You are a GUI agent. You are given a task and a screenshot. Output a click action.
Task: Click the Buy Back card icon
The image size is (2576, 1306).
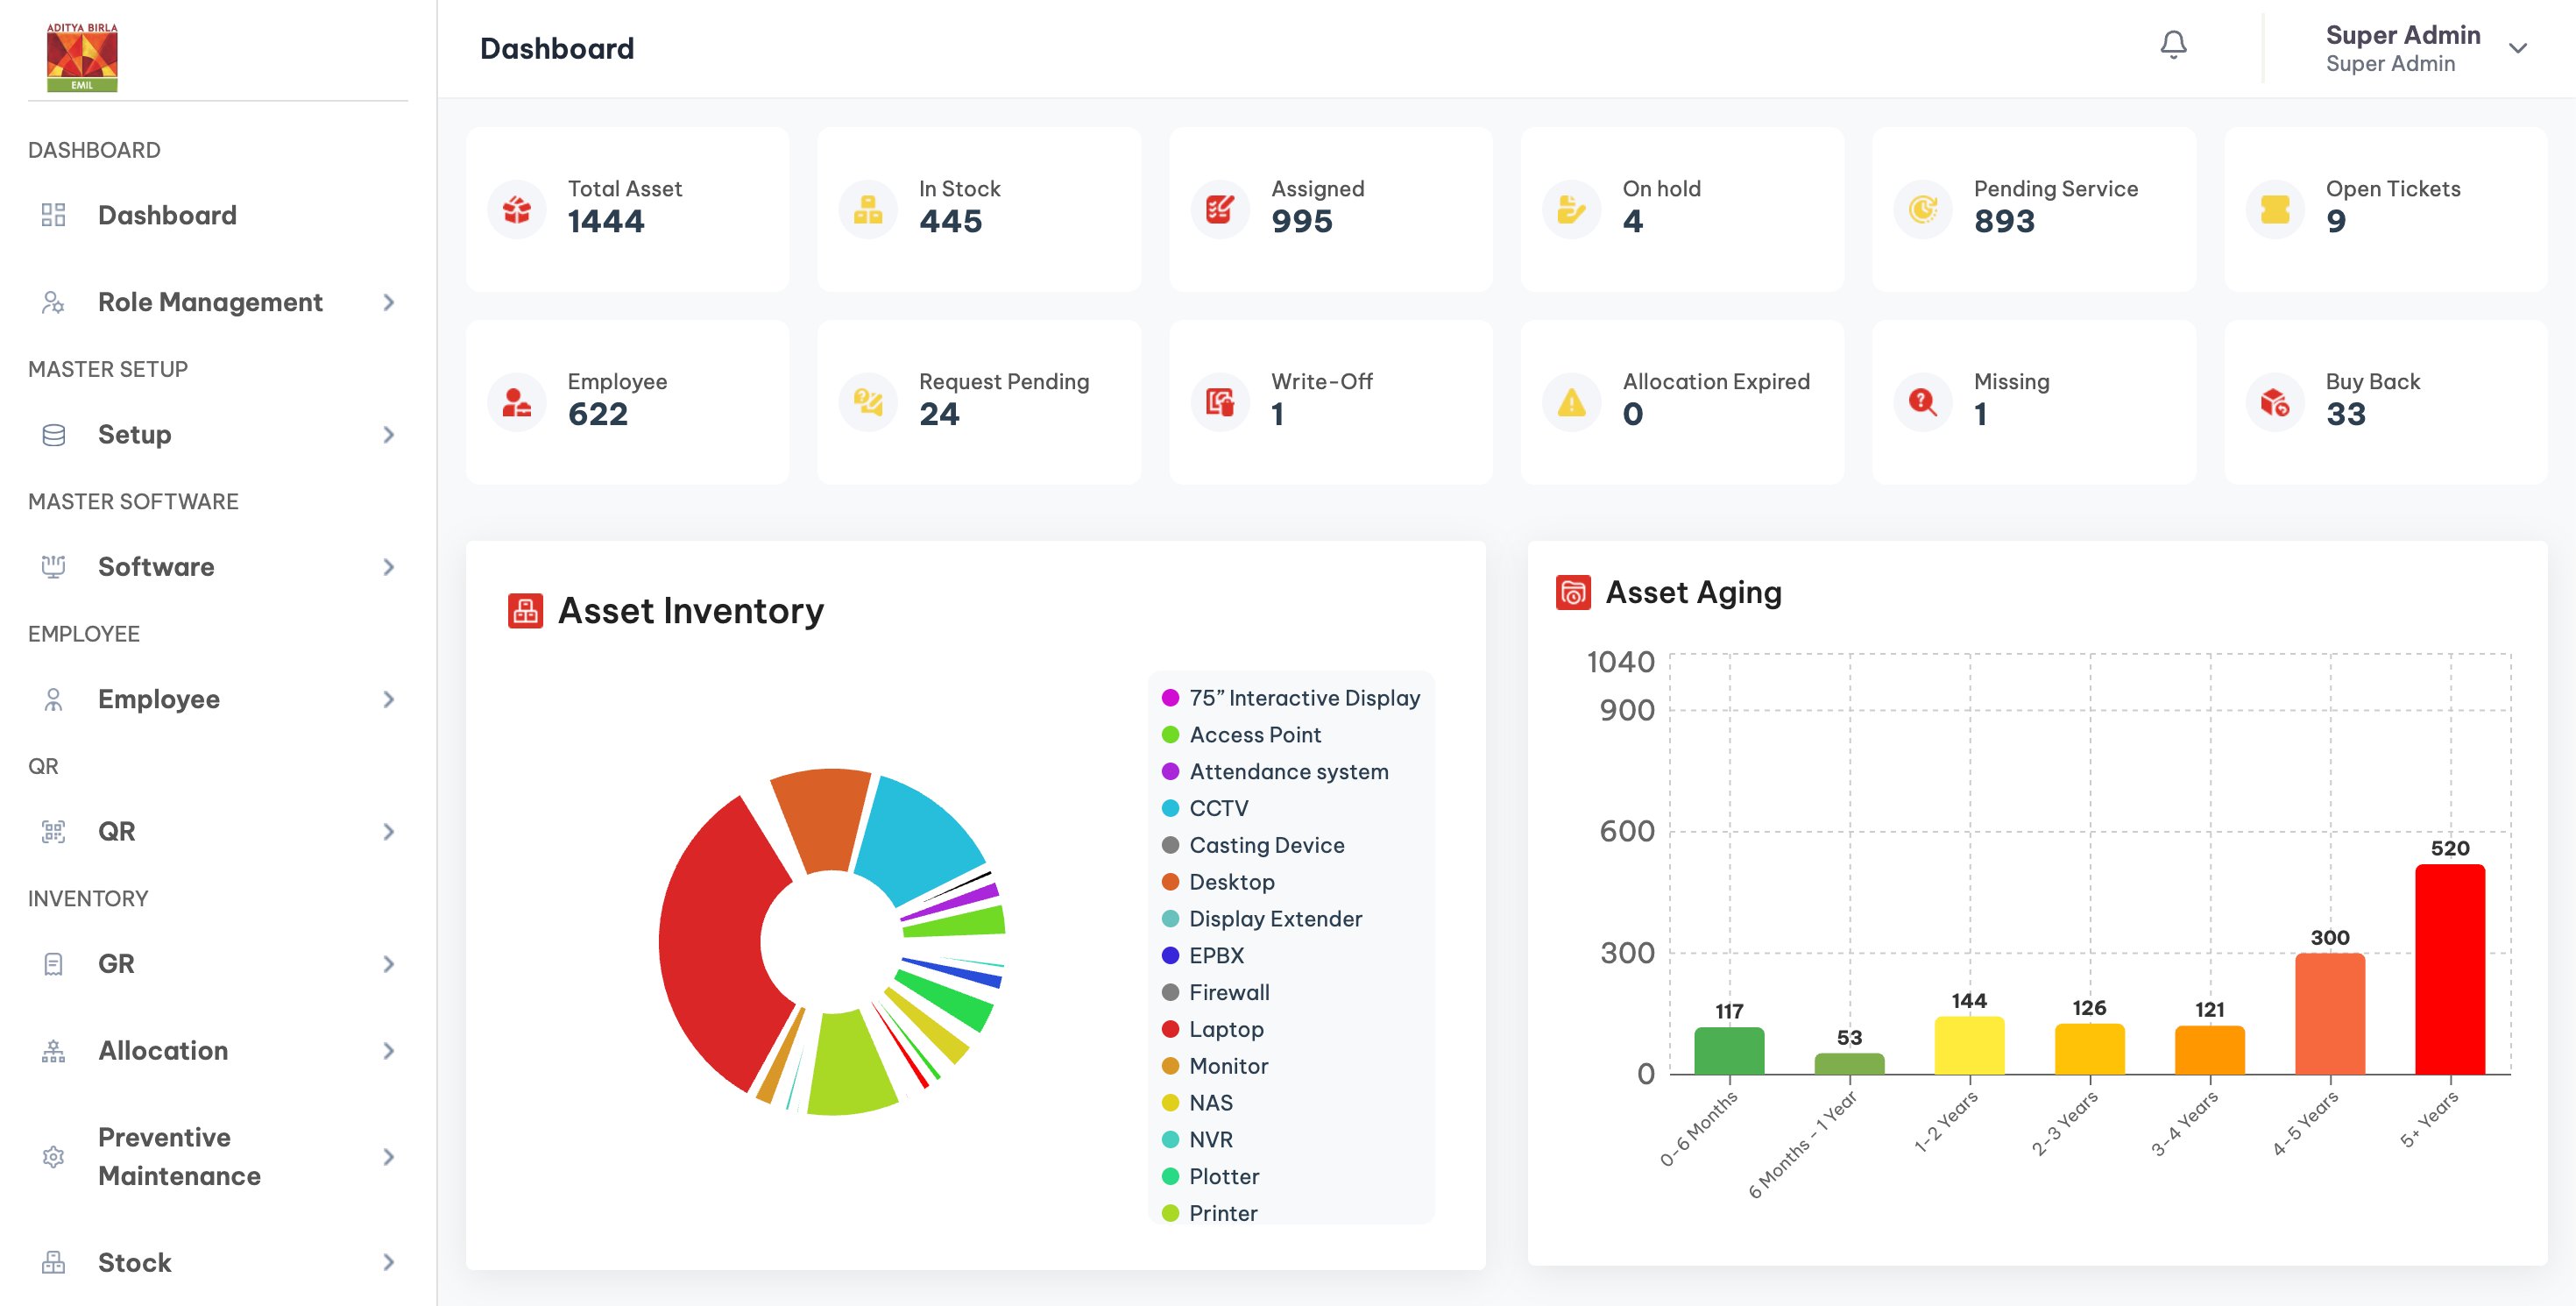pyautogui.click(x=2275, y=402)
